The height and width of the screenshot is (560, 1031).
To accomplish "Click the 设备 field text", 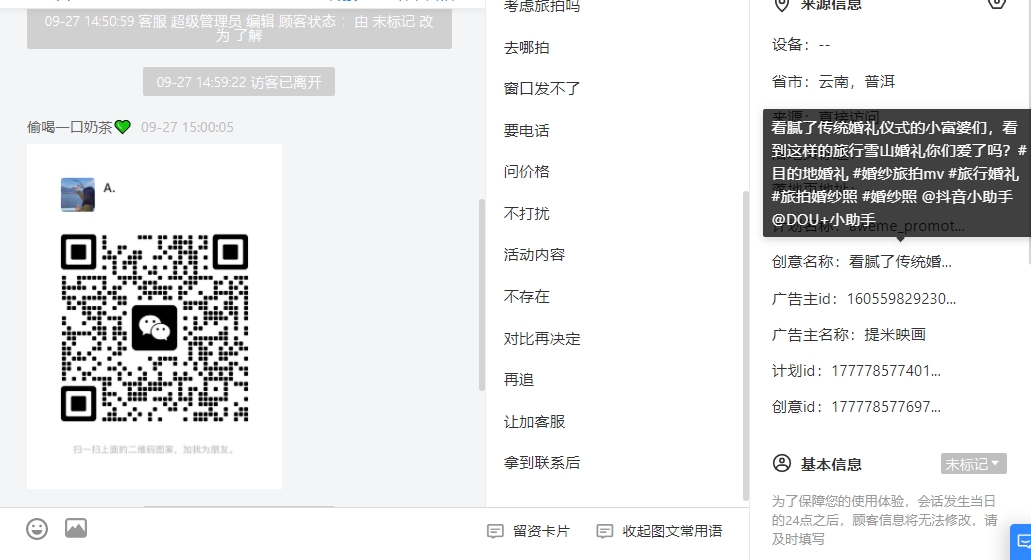I will pyautogui.click(x=801, y=45).
